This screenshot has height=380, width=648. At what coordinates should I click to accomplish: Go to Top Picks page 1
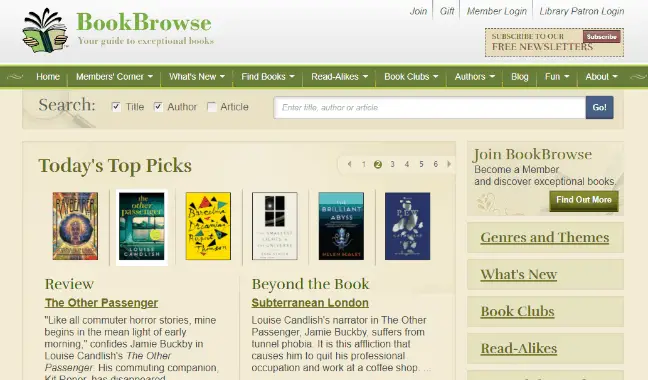click(x=364, y=164)
